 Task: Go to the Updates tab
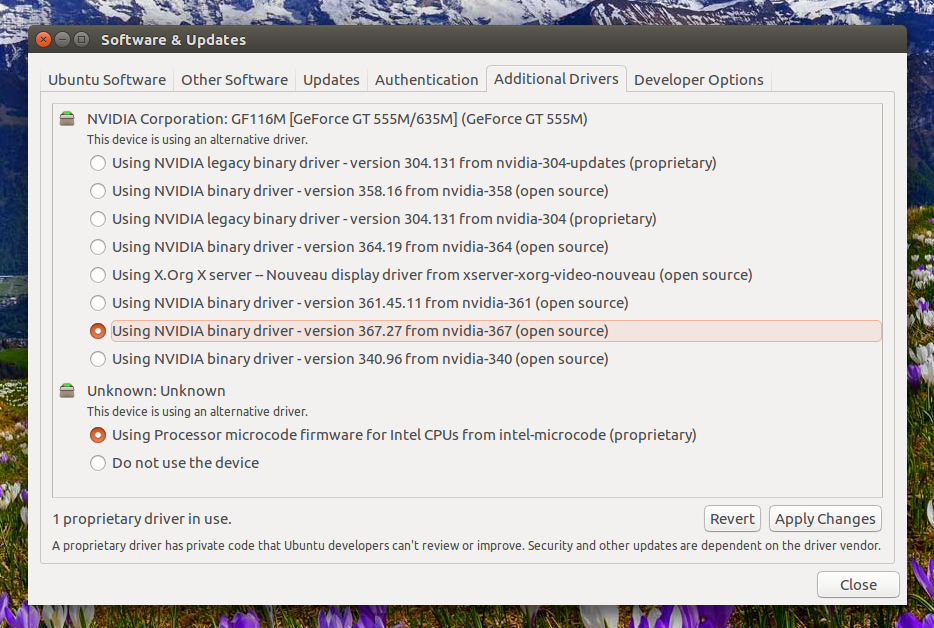331,80
